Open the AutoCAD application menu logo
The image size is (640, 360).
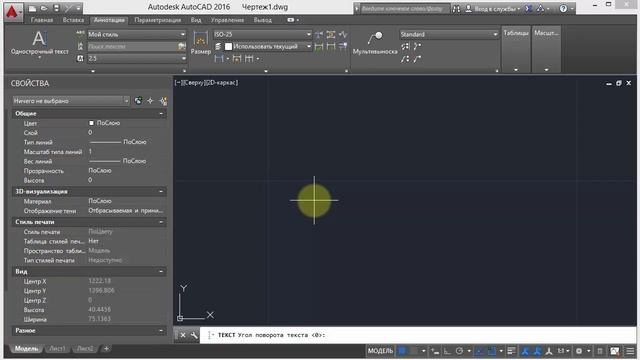[12, 11]
